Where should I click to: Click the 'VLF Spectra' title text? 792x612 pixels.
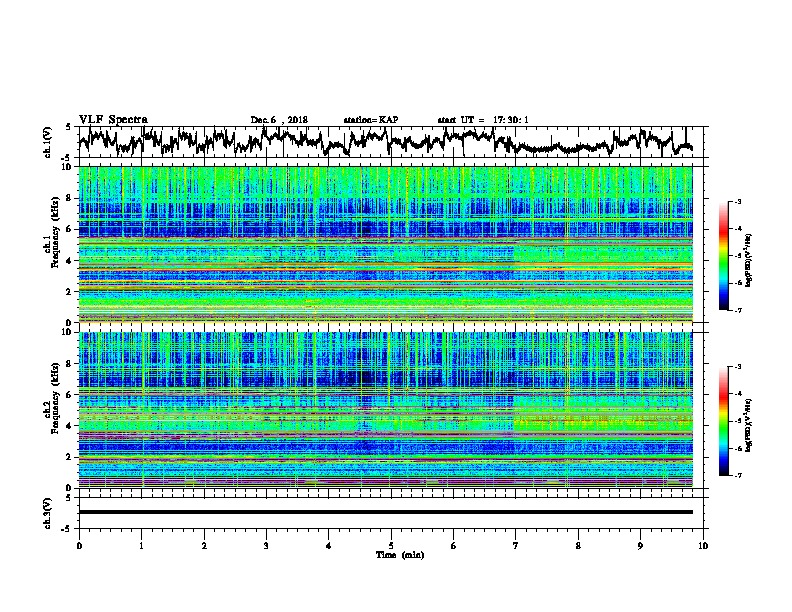pos(113,119)
